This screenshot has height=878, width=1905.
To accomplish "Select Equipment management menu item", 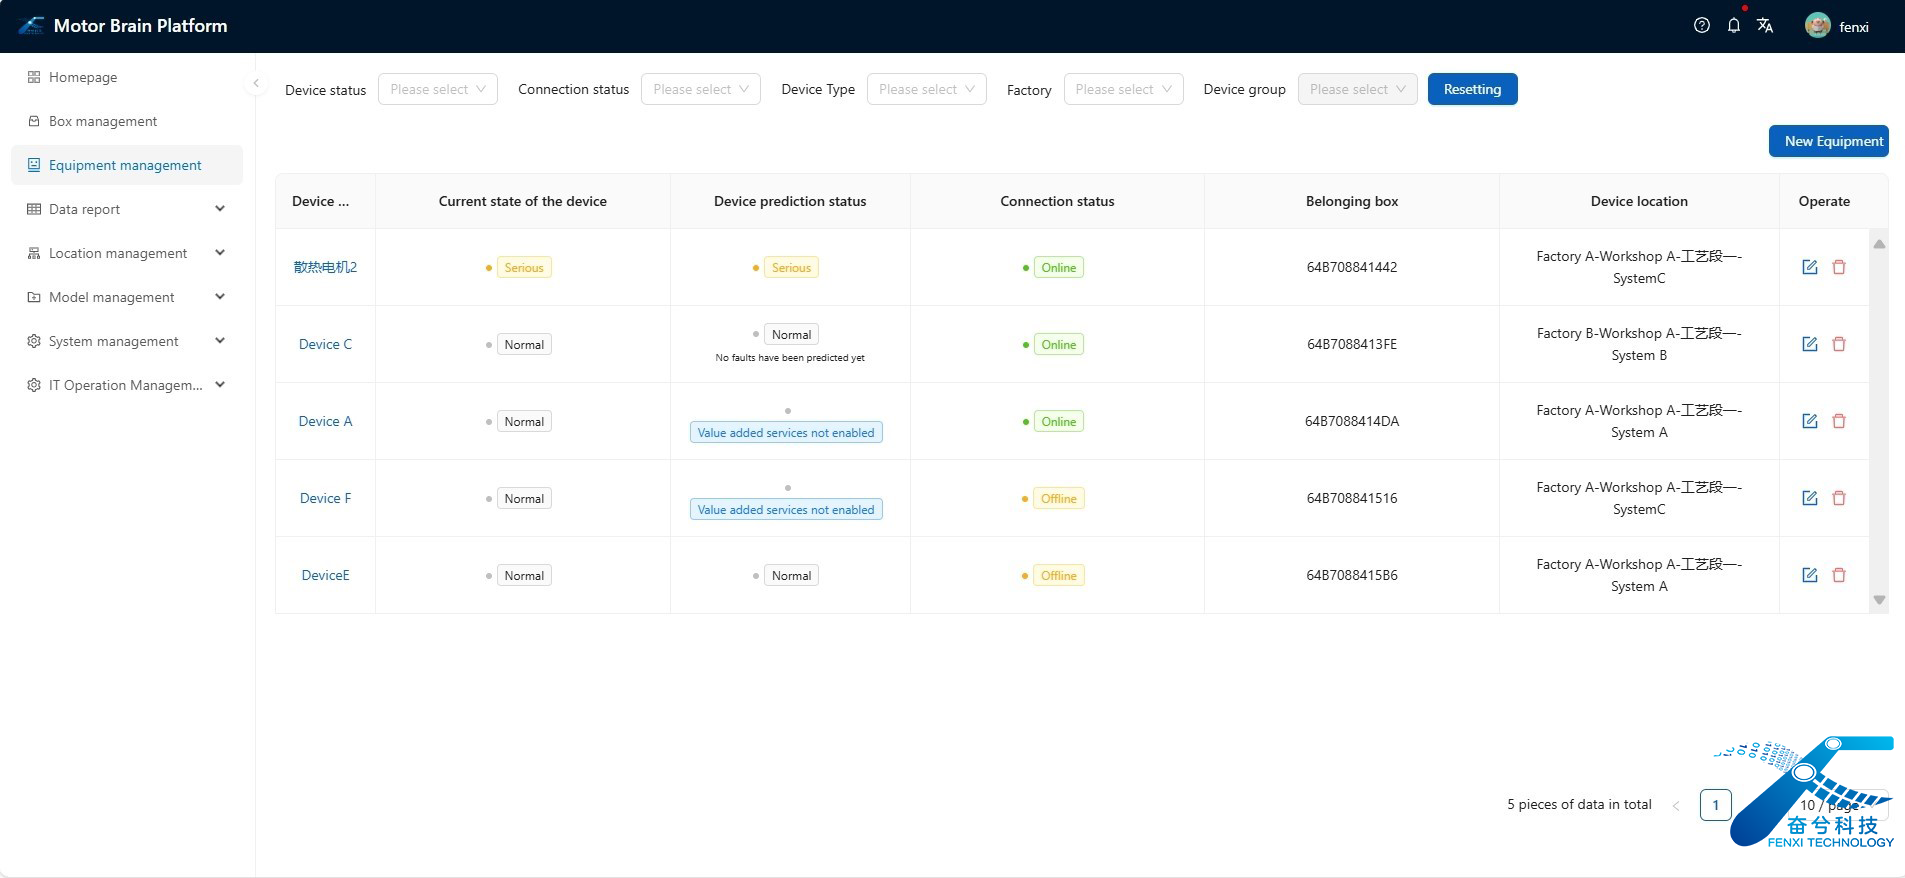I will (x=127, y=165).
